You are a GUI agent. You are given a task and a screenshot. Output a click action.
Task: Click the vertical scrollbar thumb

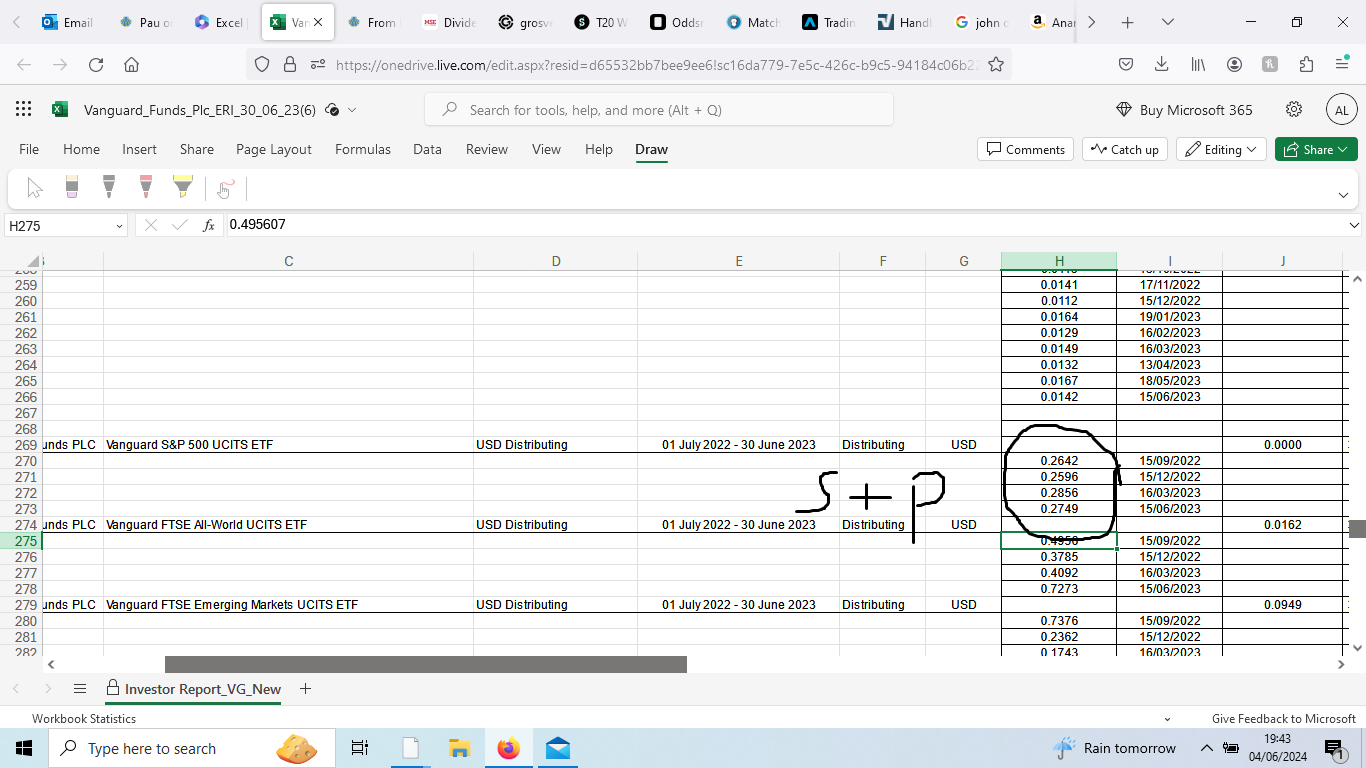1357,529
